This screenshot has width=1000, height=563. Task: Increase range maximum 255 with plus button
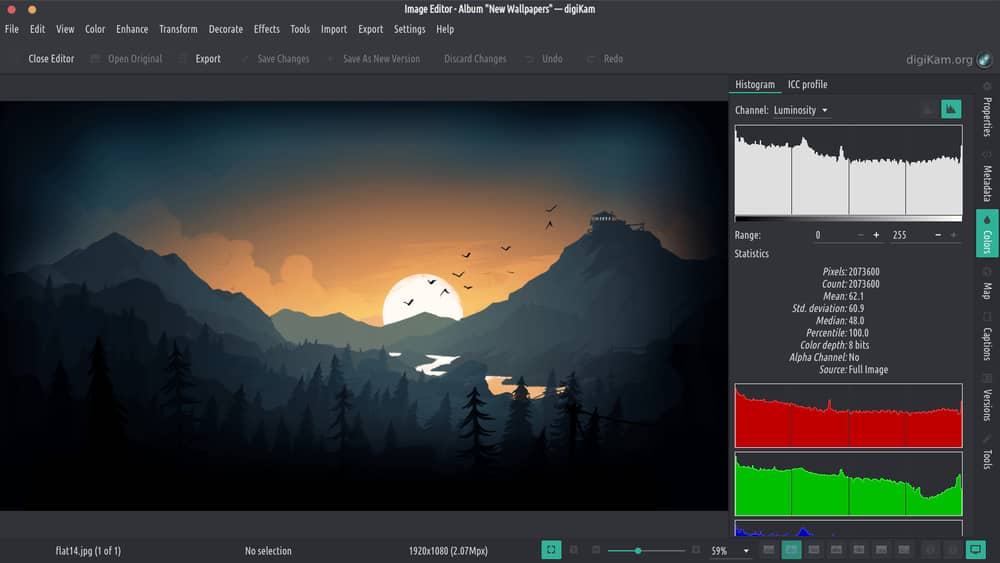pos(953,235)
